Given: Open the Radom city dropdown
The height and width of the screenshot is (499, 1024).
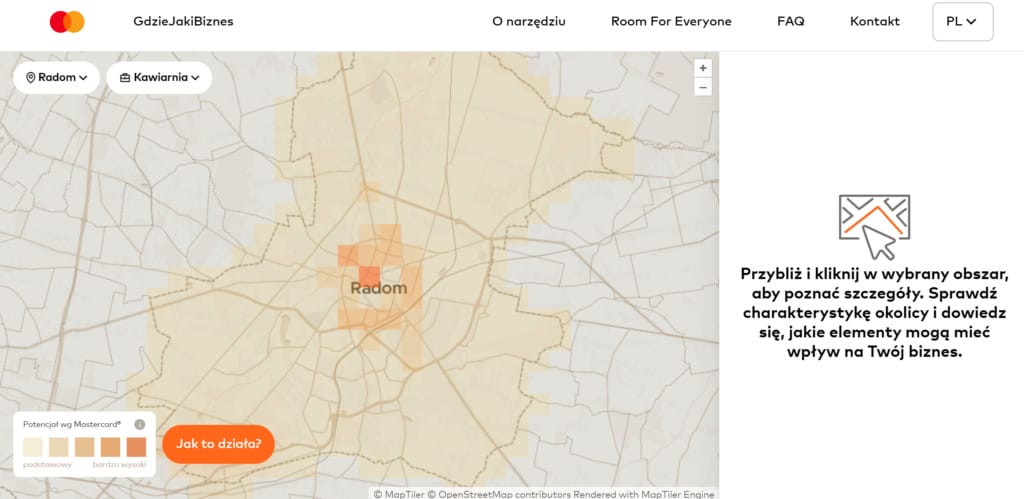Looking at the screenshot, I should pyautogui.click(x=56, y=78).
